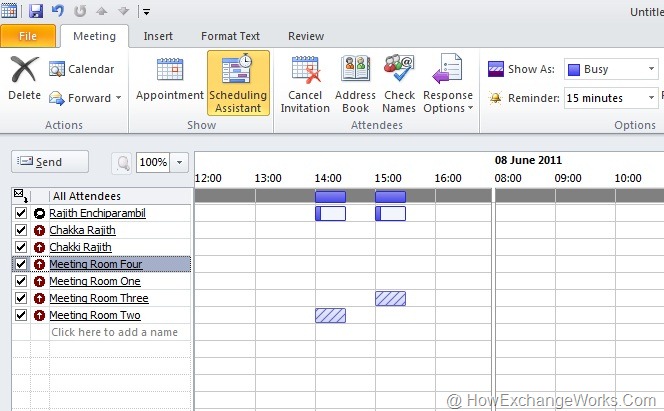Open Rajith Enchiparambil name link
The width and height of the screenshot is (664, 411).
(x=97, y=213)
